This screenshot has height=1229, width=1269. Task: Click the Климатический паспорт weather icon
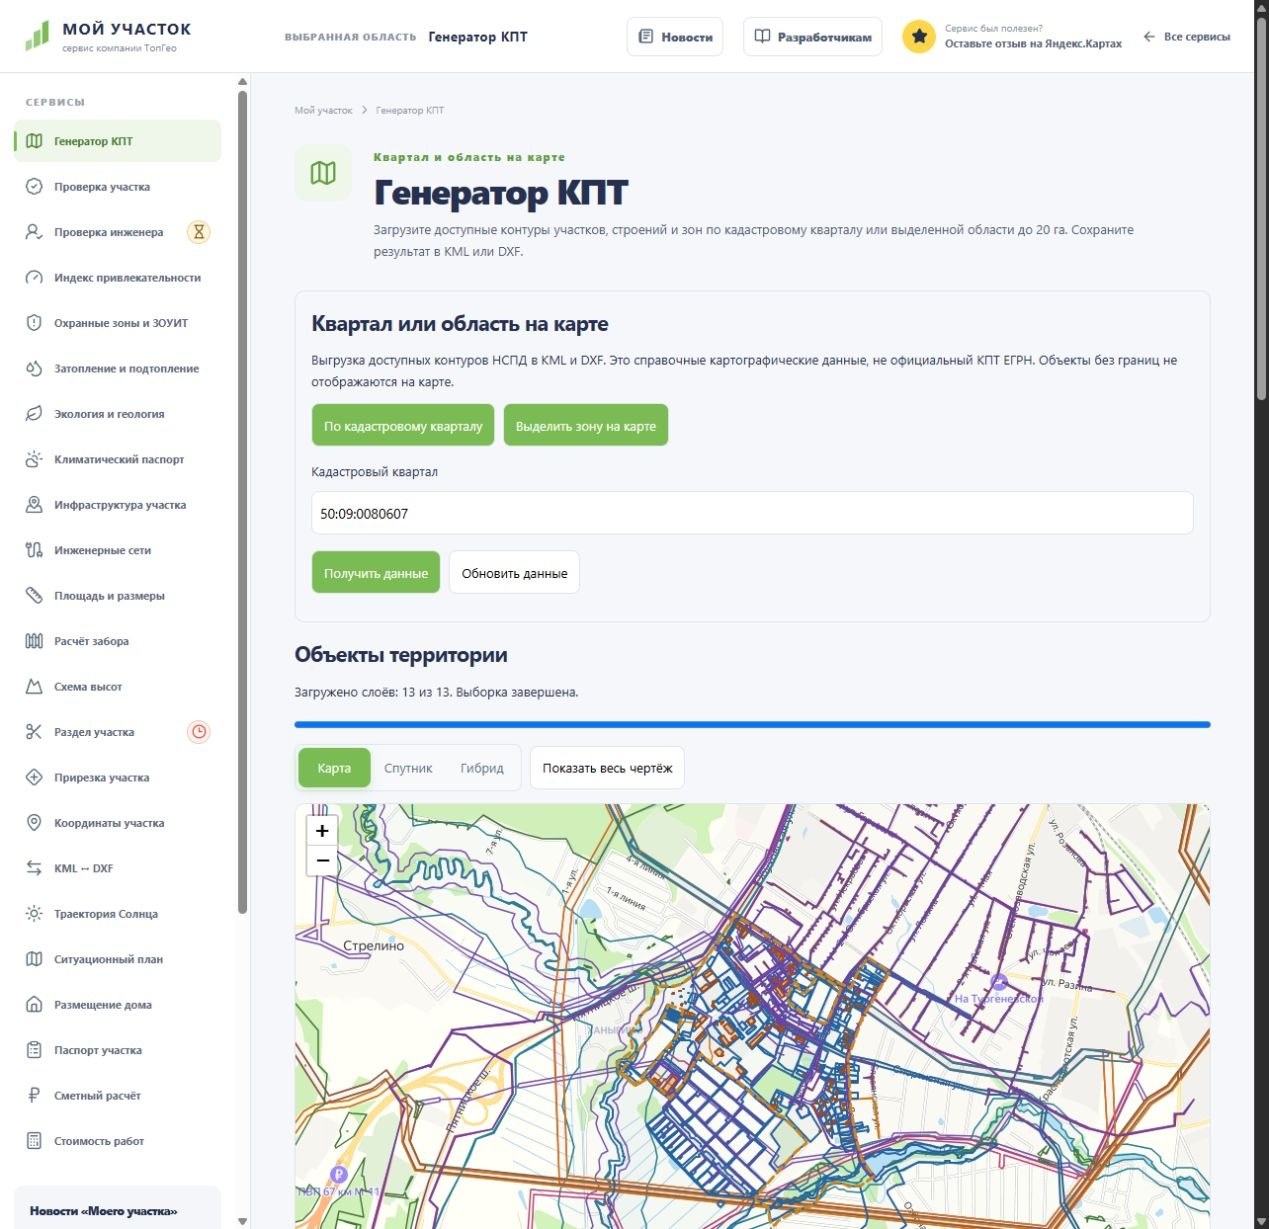click(x=34, y=459)
